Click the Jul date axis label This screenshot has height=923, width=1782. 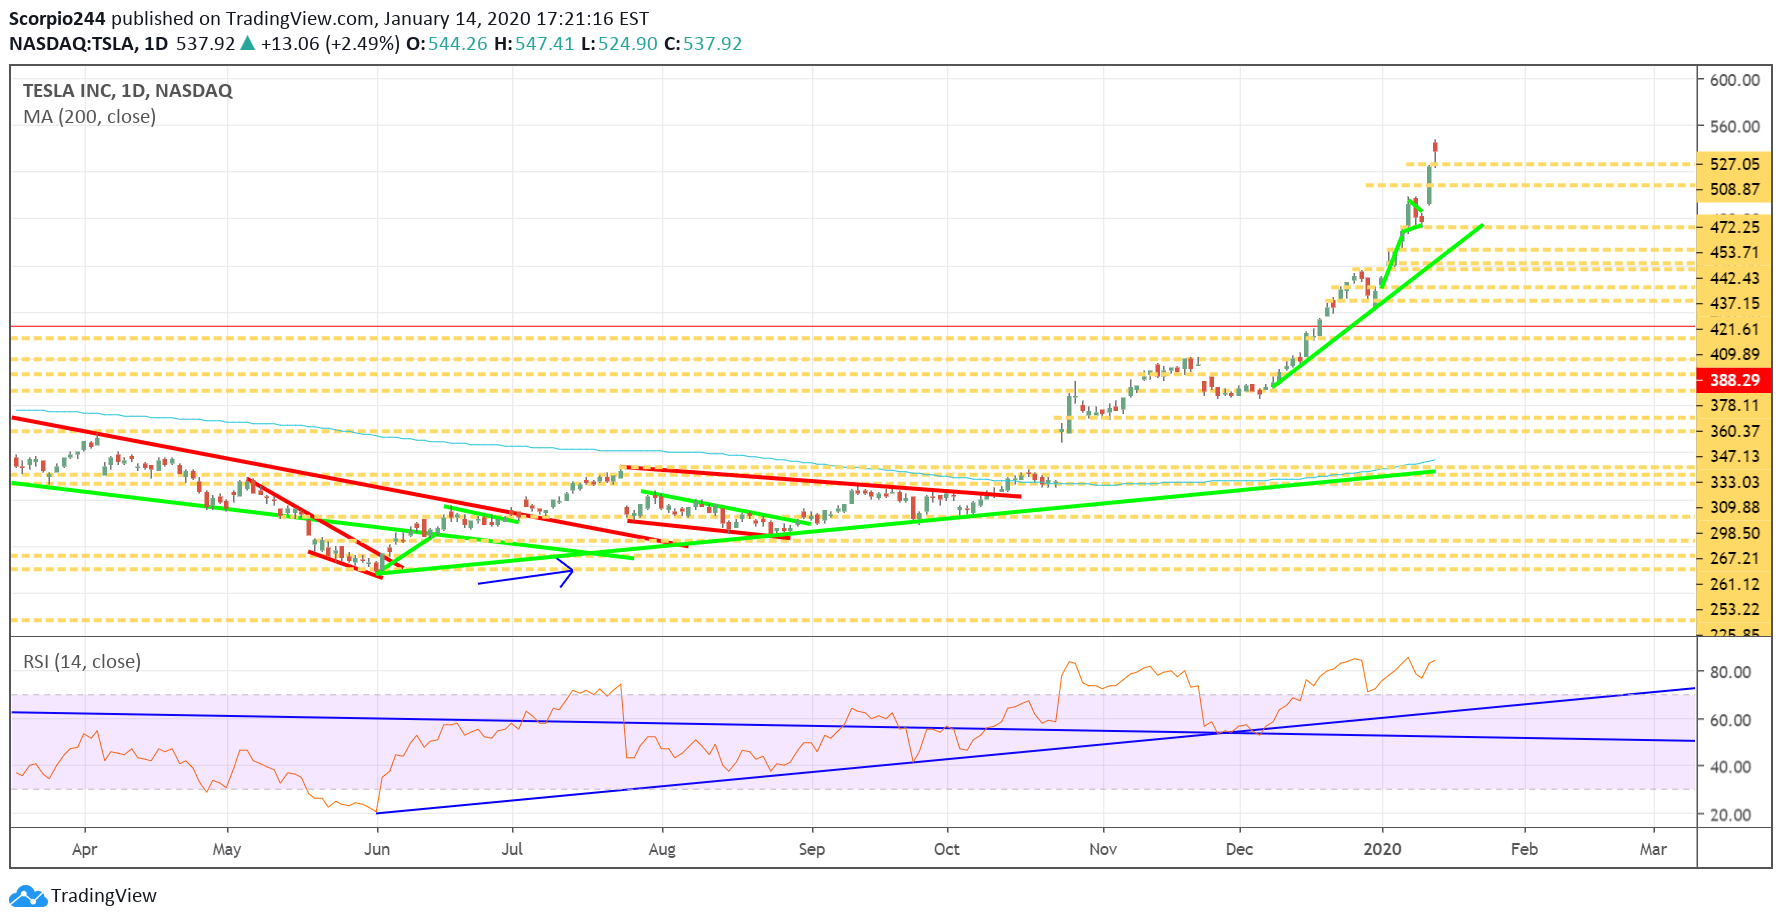point(512,849)
